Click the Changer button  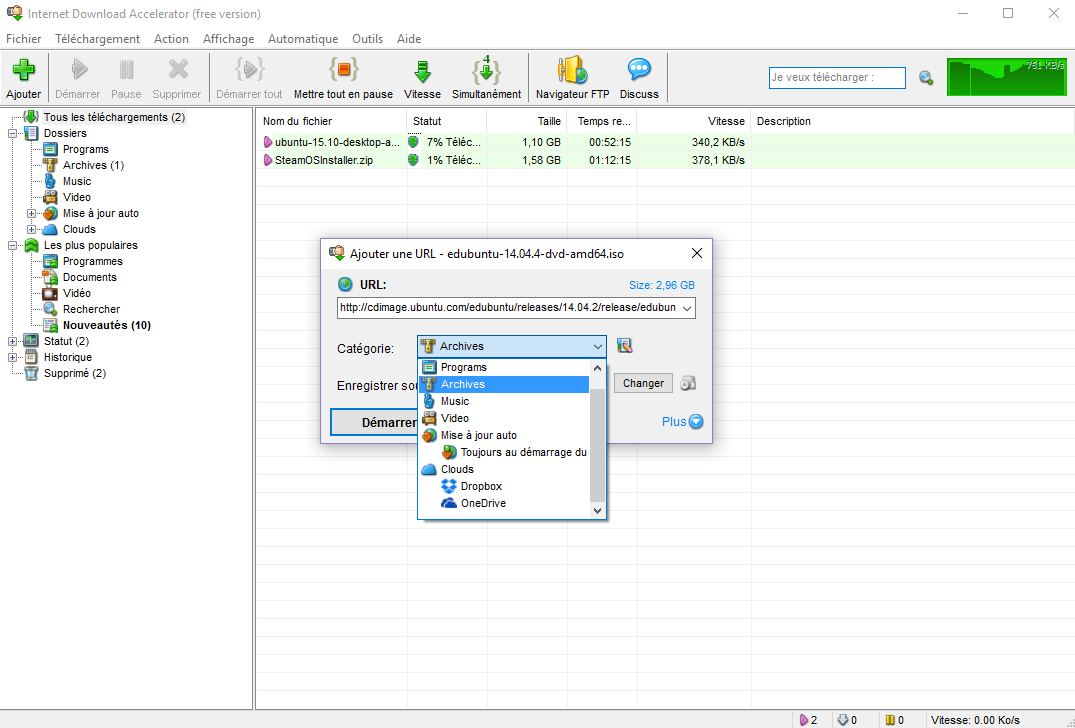click(x=643, y=383)
